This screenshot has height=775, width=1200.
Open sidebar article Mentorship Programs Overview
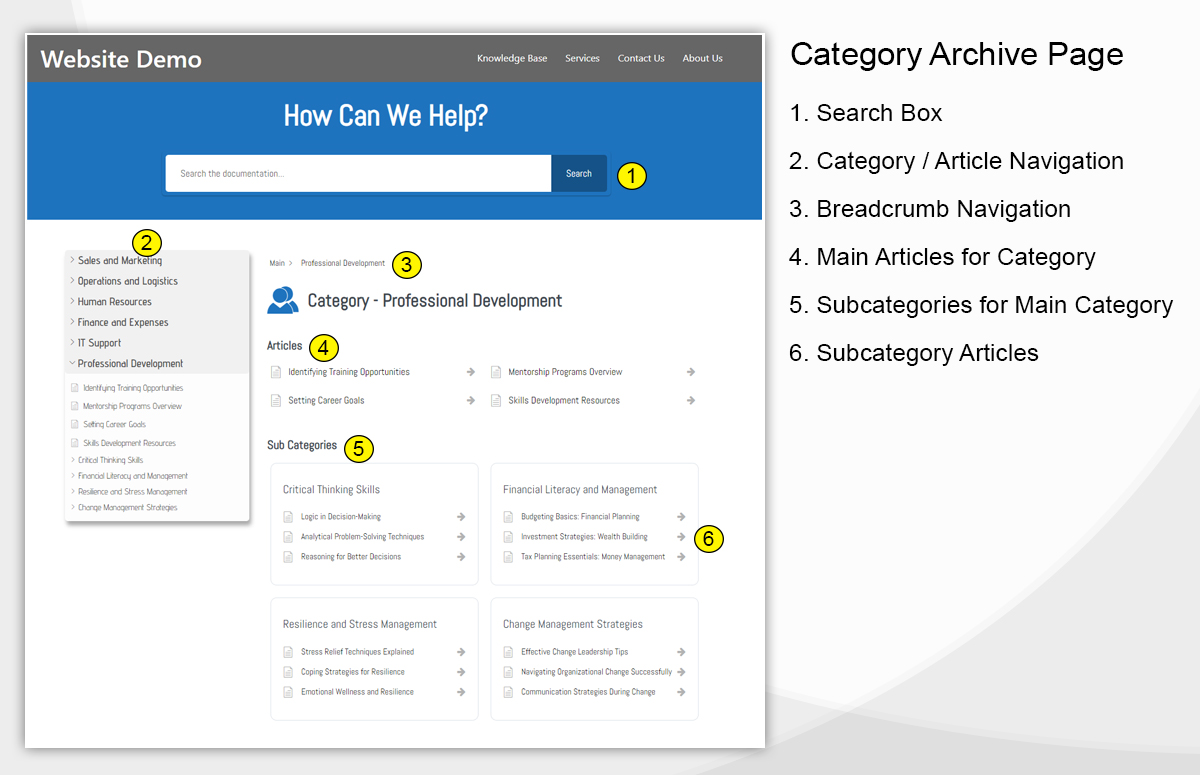coord(132,406)
